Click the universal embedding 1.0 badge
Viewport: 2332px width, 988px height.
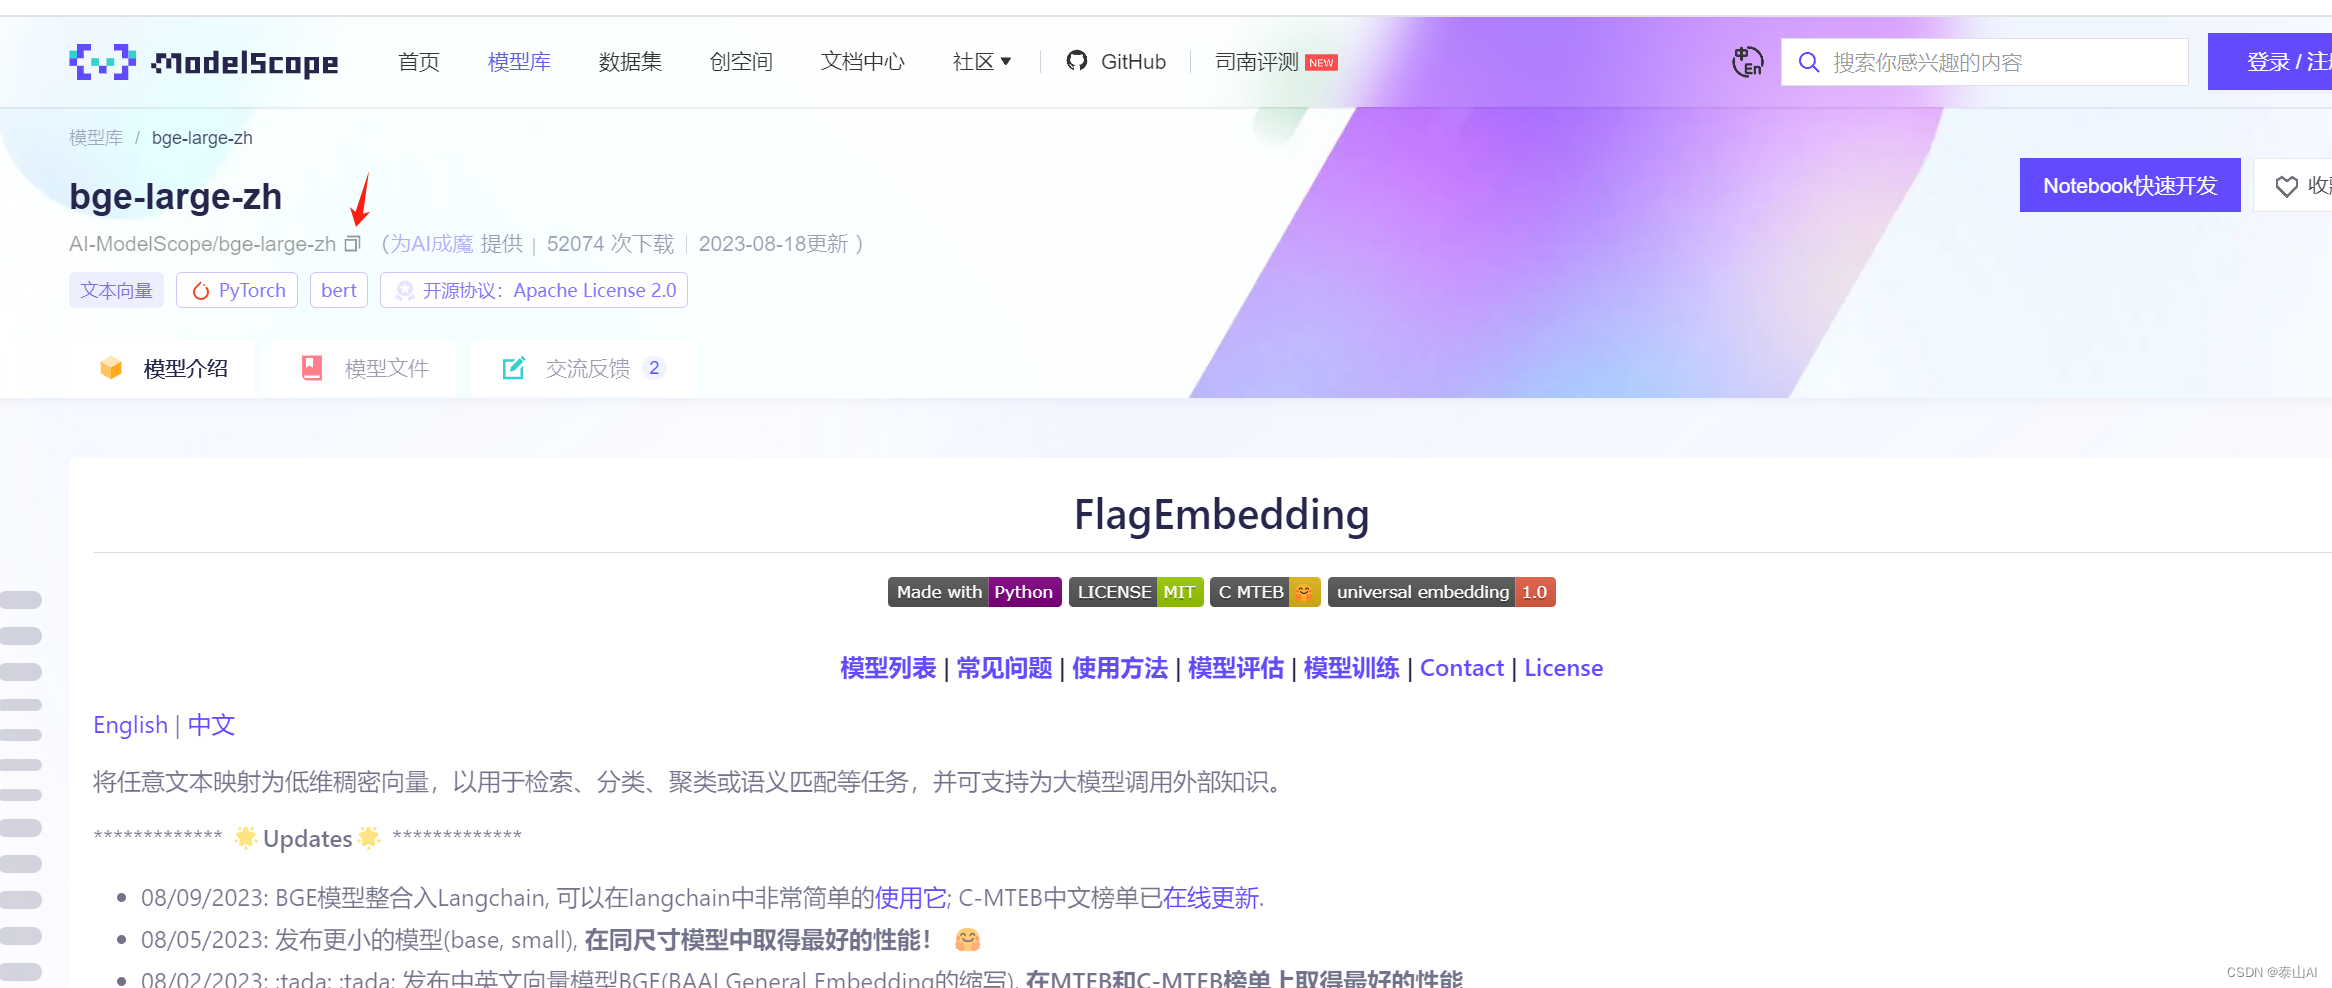tap(1441, 592)
